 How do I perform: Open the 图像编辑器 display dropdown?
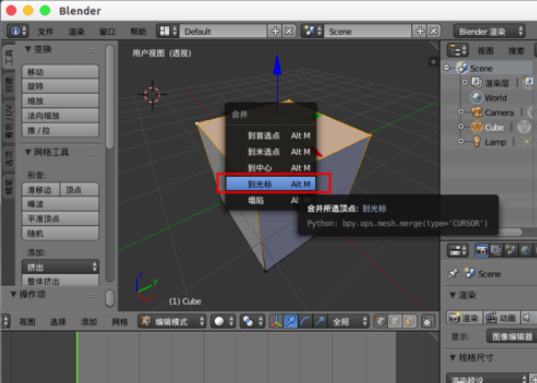(x=512, y=336)
